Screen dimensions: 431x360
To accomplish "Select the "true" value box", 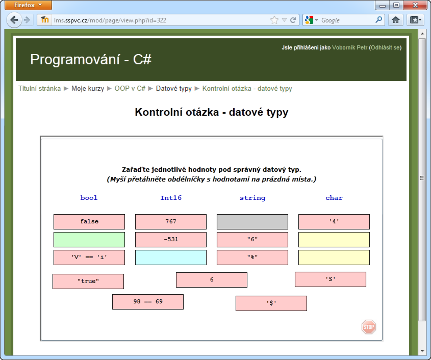I will [x=88, y=281].
